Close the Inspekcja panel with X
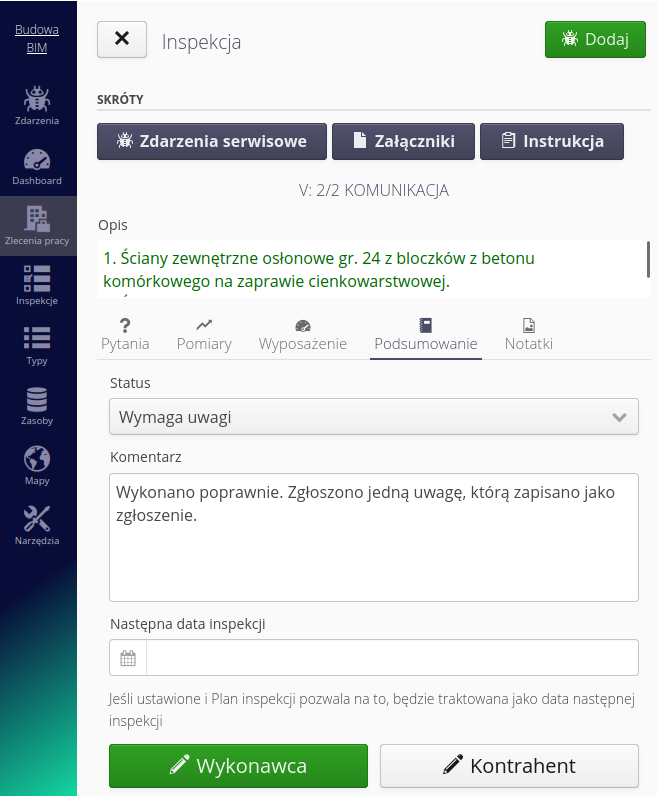The height and width of the screenshot is (796, 657). click(x=122, y=39)
